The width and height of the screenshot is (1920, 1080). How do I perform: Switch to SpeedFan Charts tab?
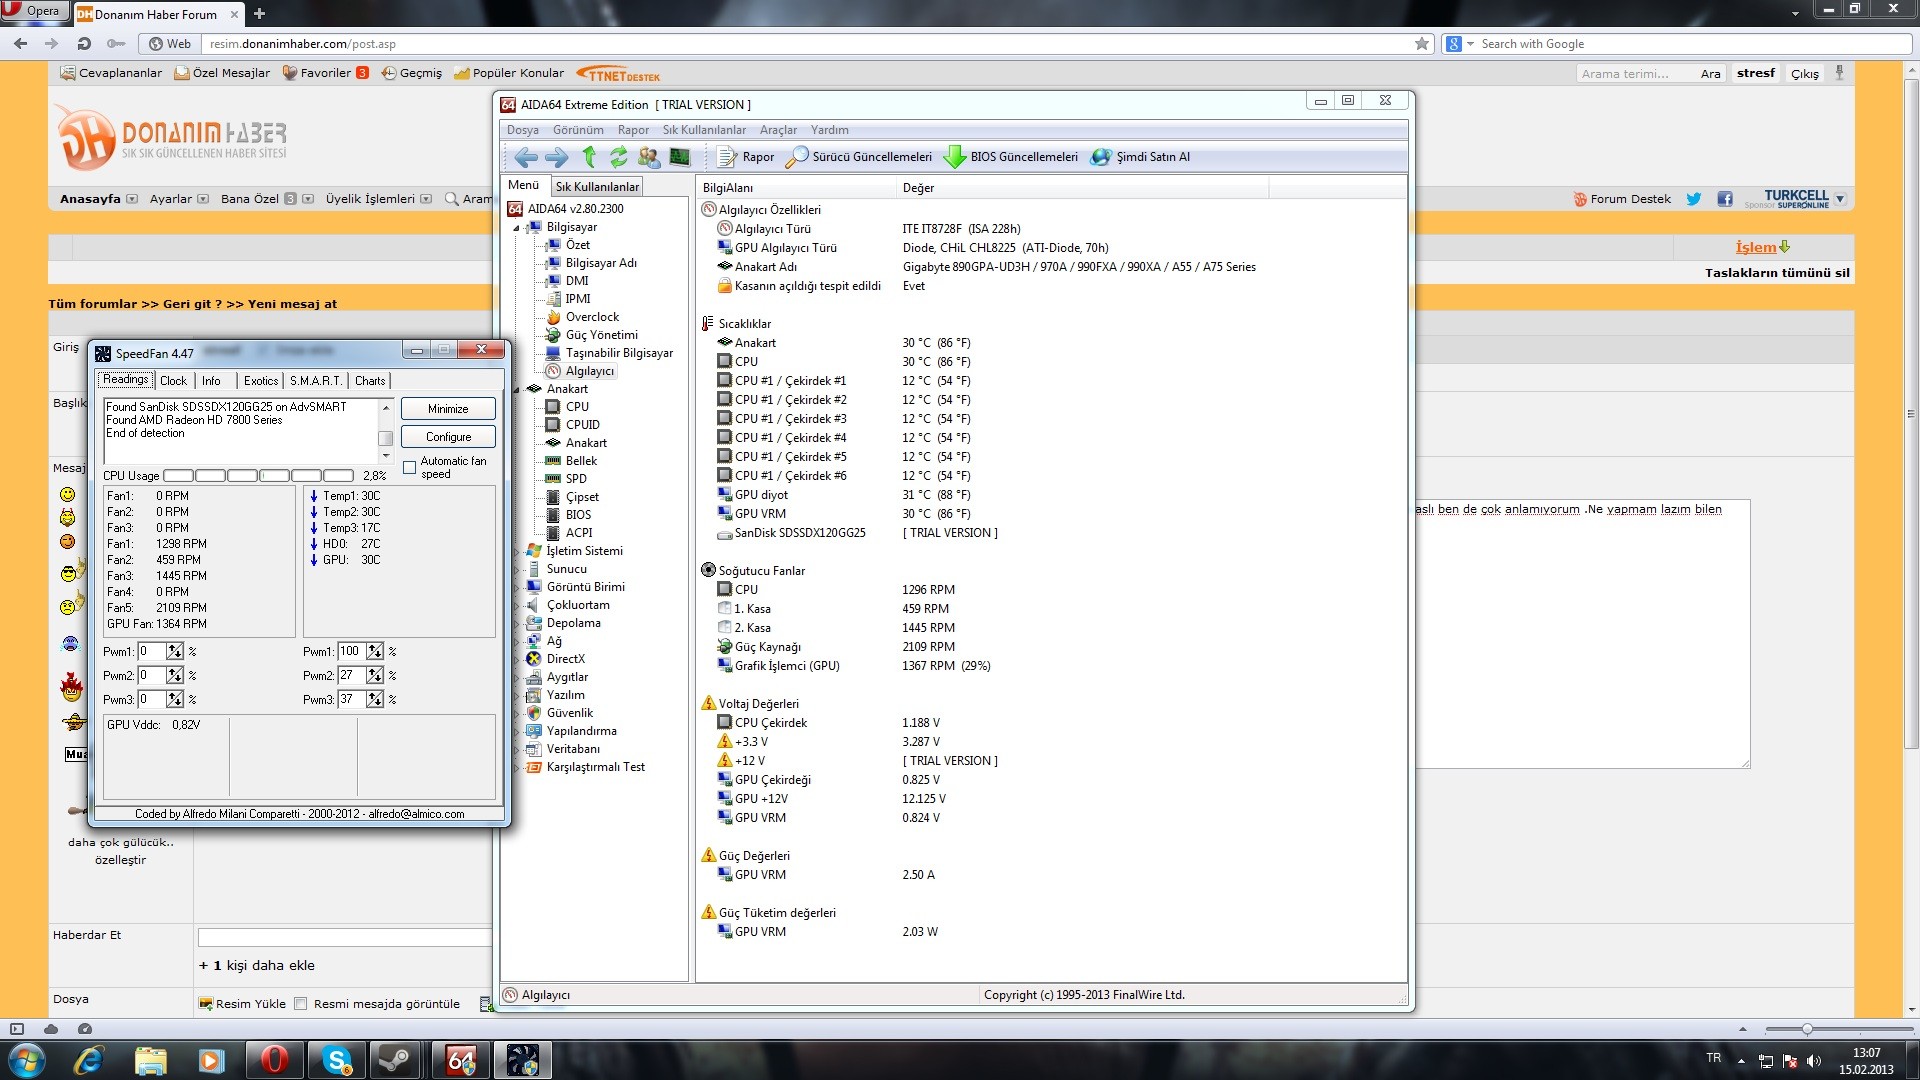pyautogui.click(x=370, y=381)
